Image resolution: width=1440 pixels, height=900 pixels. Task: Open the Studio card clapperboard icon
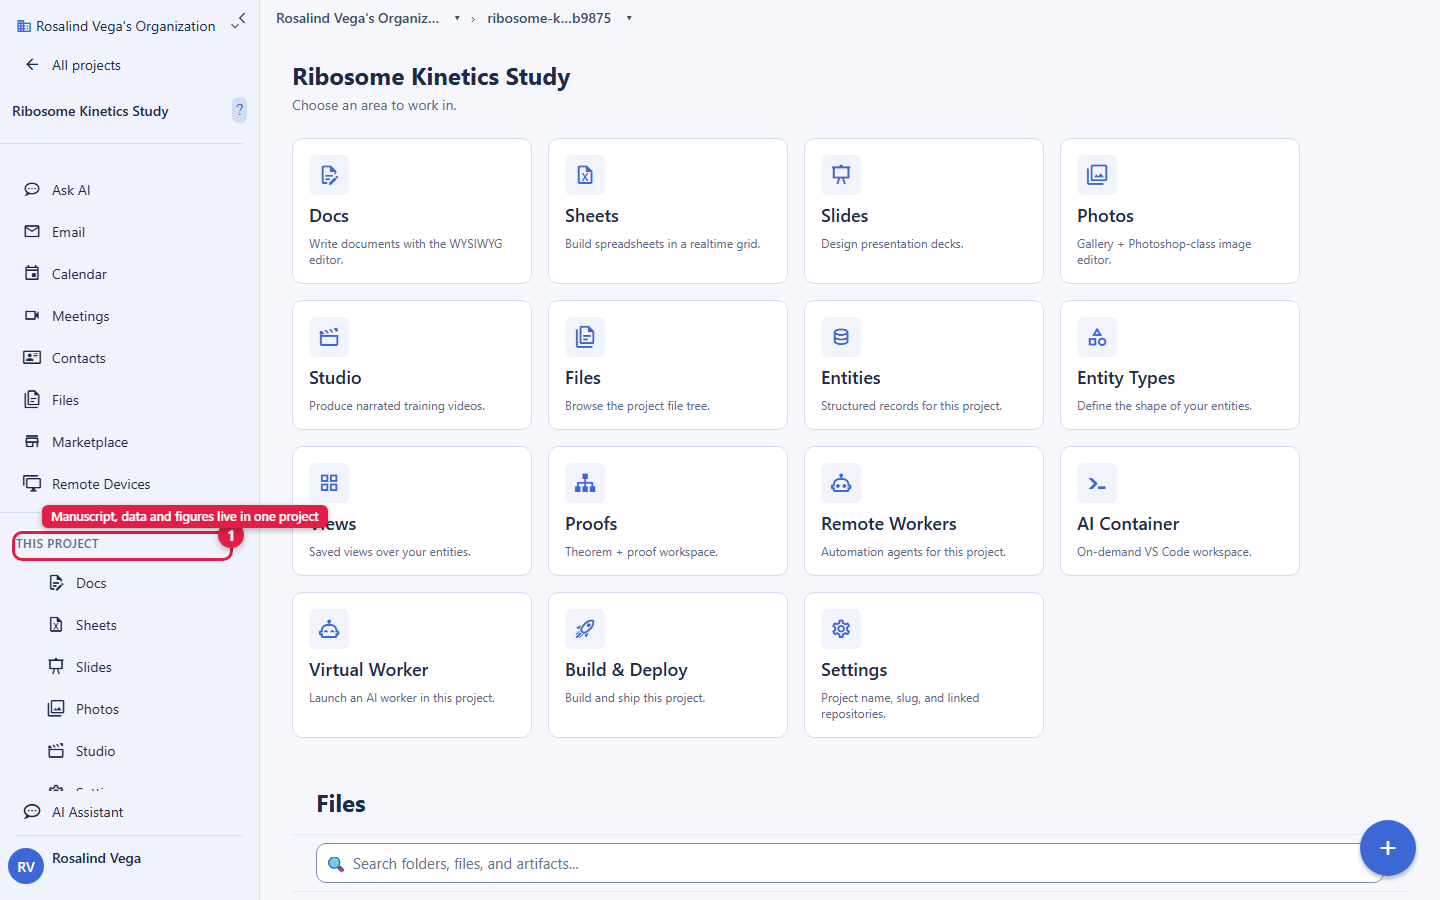[x=329, y=337]
